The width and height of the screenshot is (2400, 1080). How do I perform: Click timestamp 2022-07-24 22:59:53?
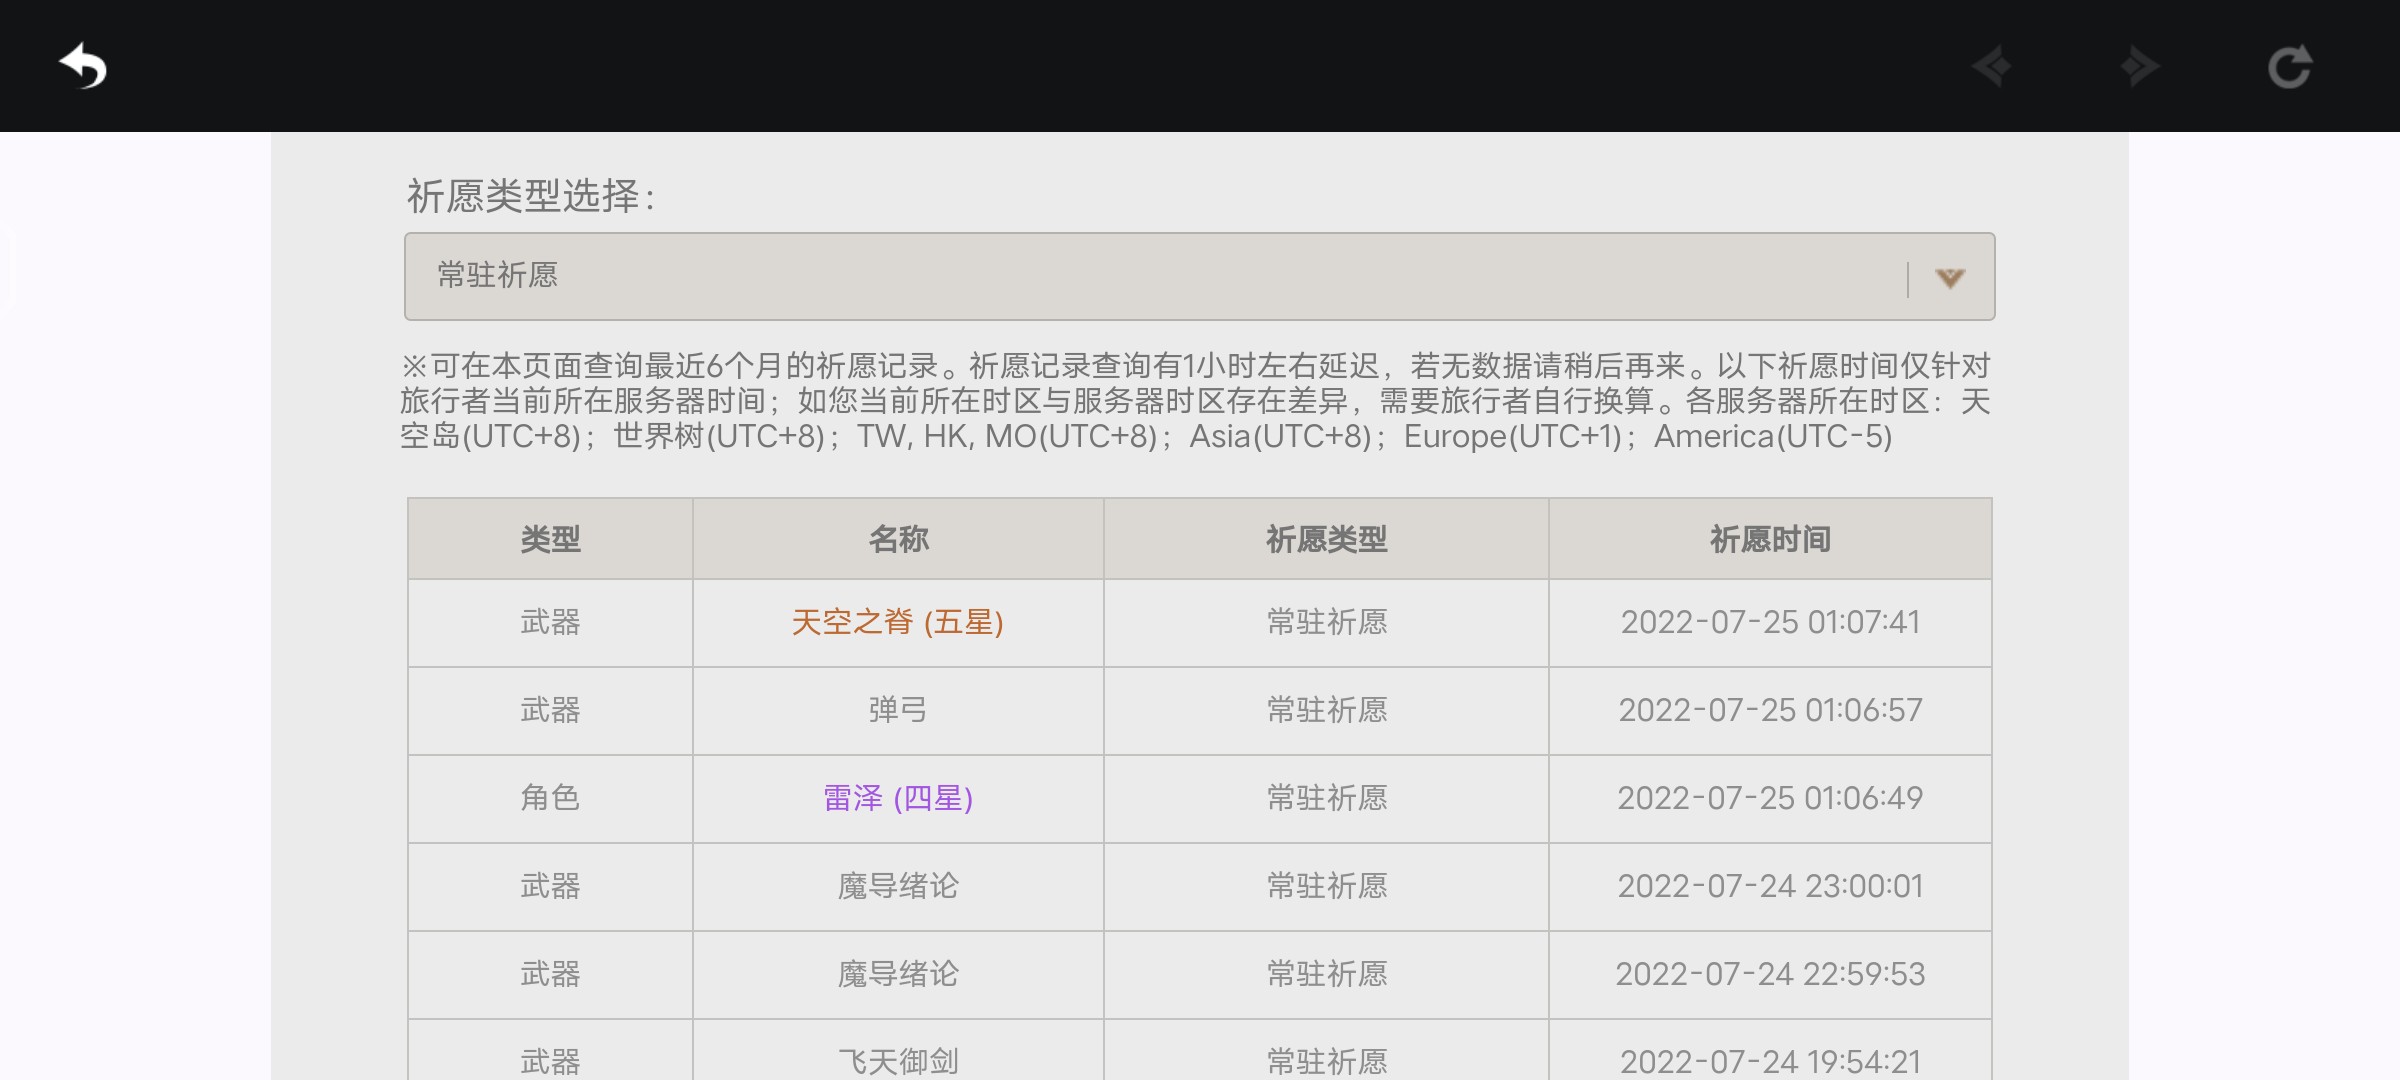coord(1770,974)
